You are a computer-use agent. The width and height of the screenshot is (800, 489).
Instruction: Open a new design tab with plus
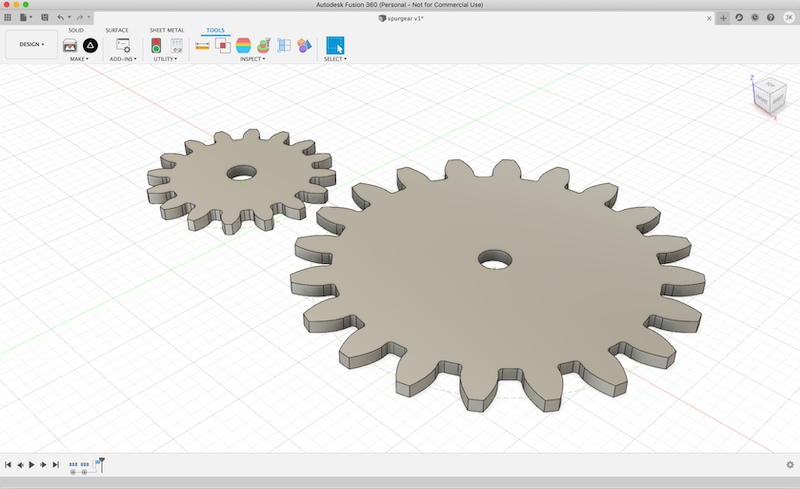[723, 18]
